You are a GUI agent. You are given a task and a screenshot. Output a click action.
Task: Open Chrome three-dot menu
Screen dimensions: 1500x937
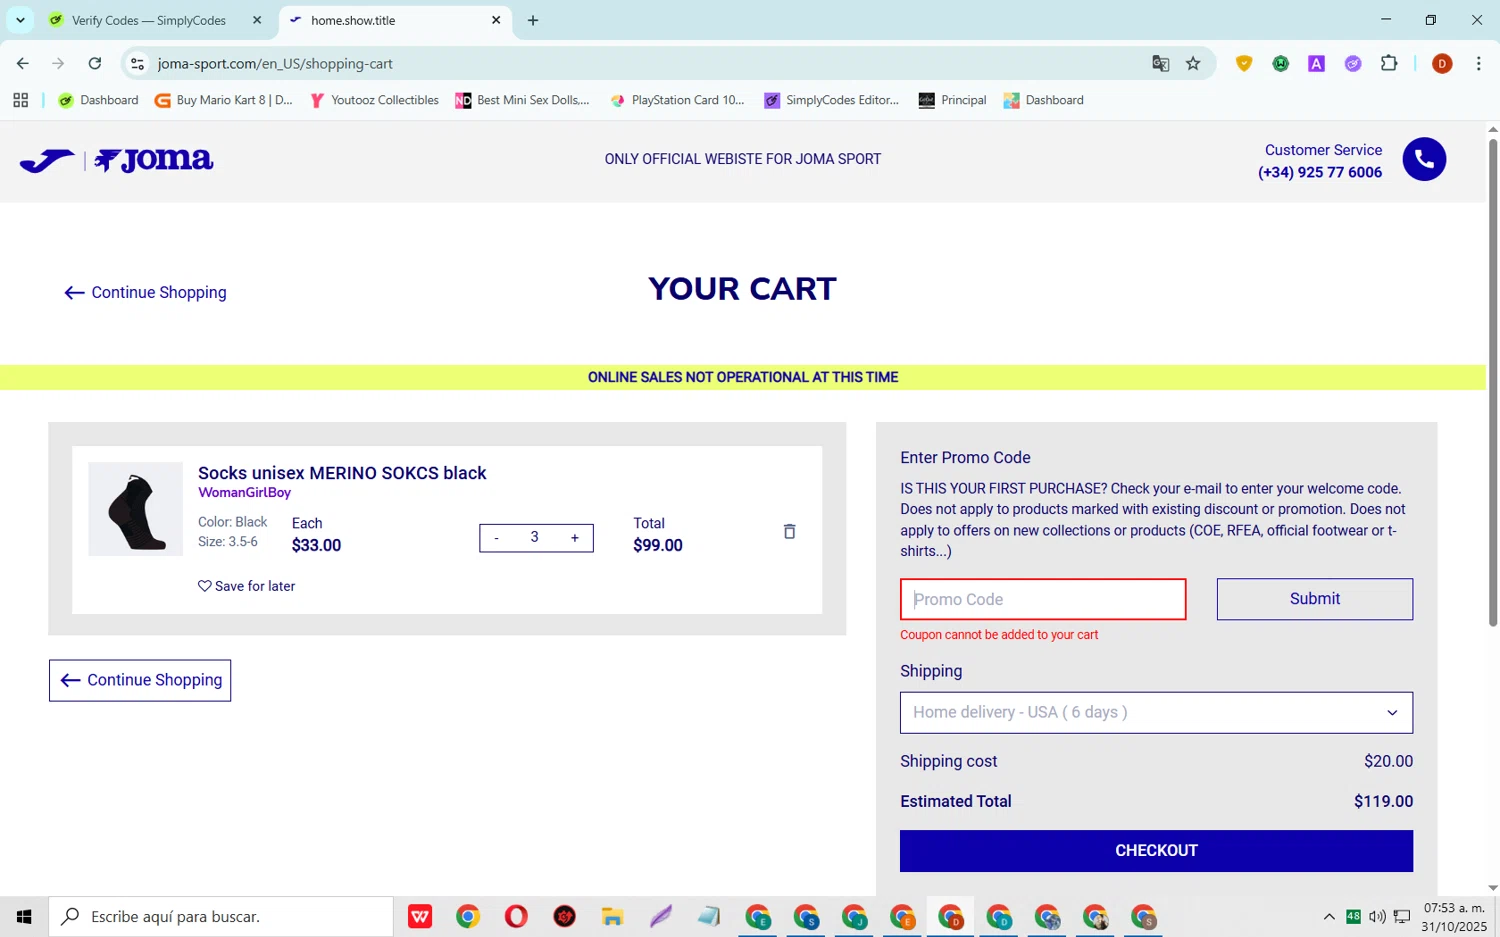pyautogui.click(x=1478, y=63)
